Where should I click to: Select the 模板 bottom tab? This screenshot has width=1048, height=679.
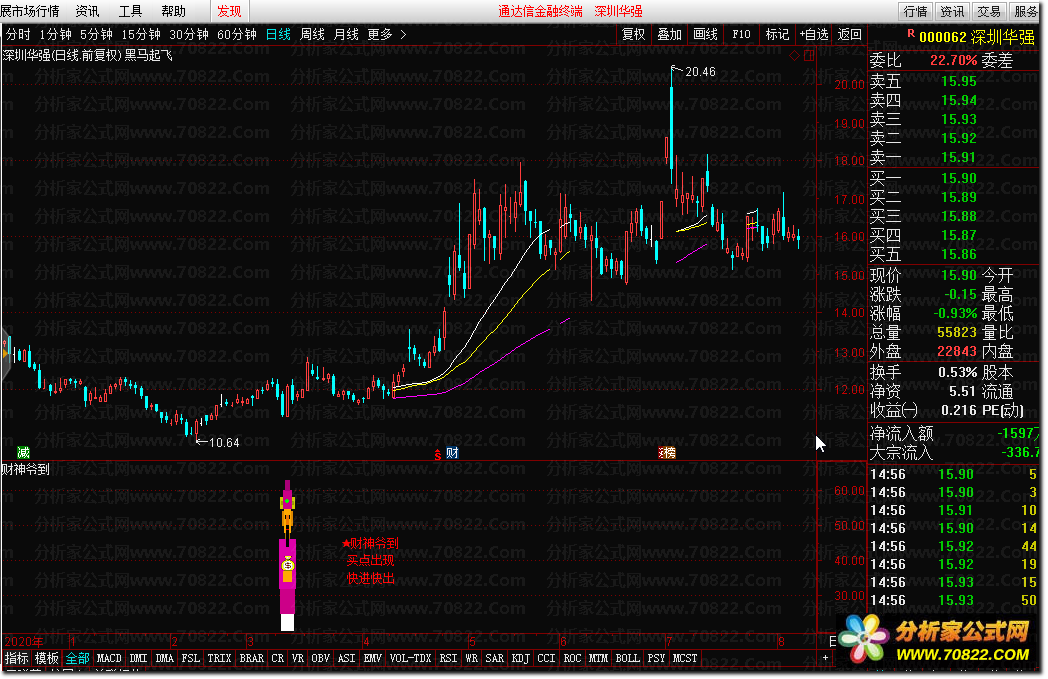click(46, 658)
